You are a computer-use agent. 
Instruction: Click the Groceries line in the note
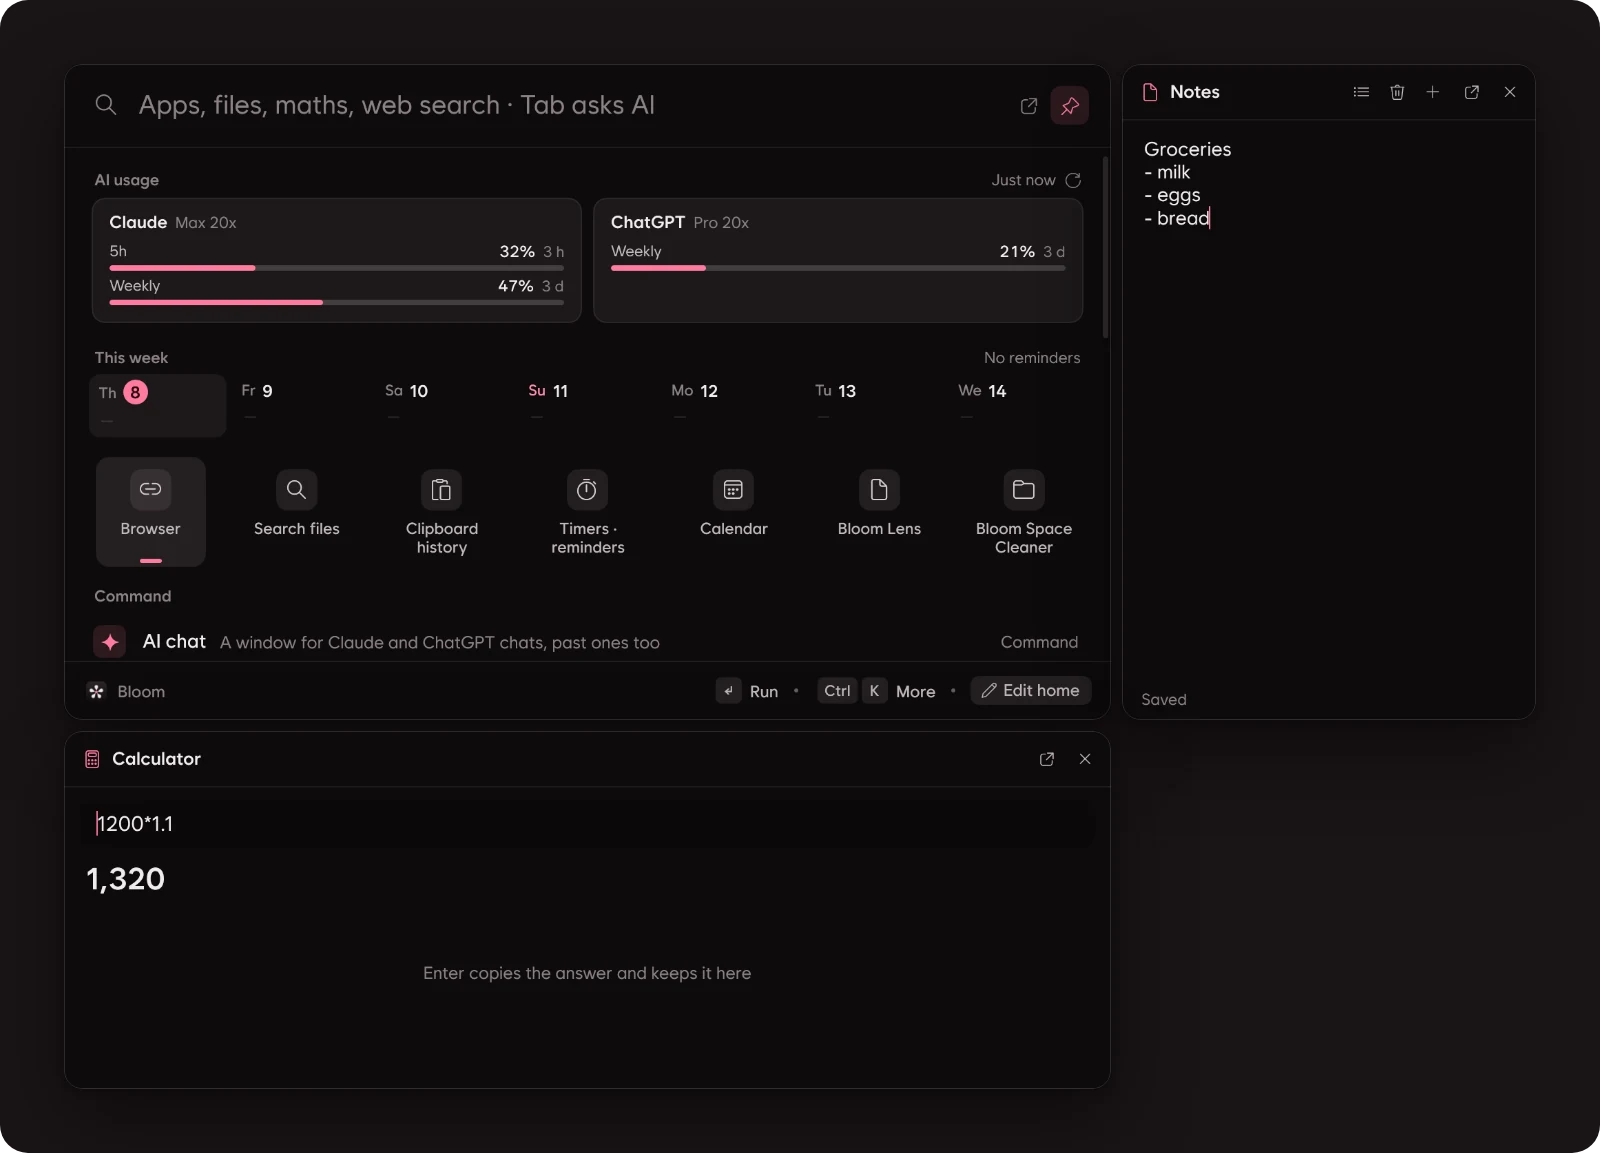click(1188, 149)
